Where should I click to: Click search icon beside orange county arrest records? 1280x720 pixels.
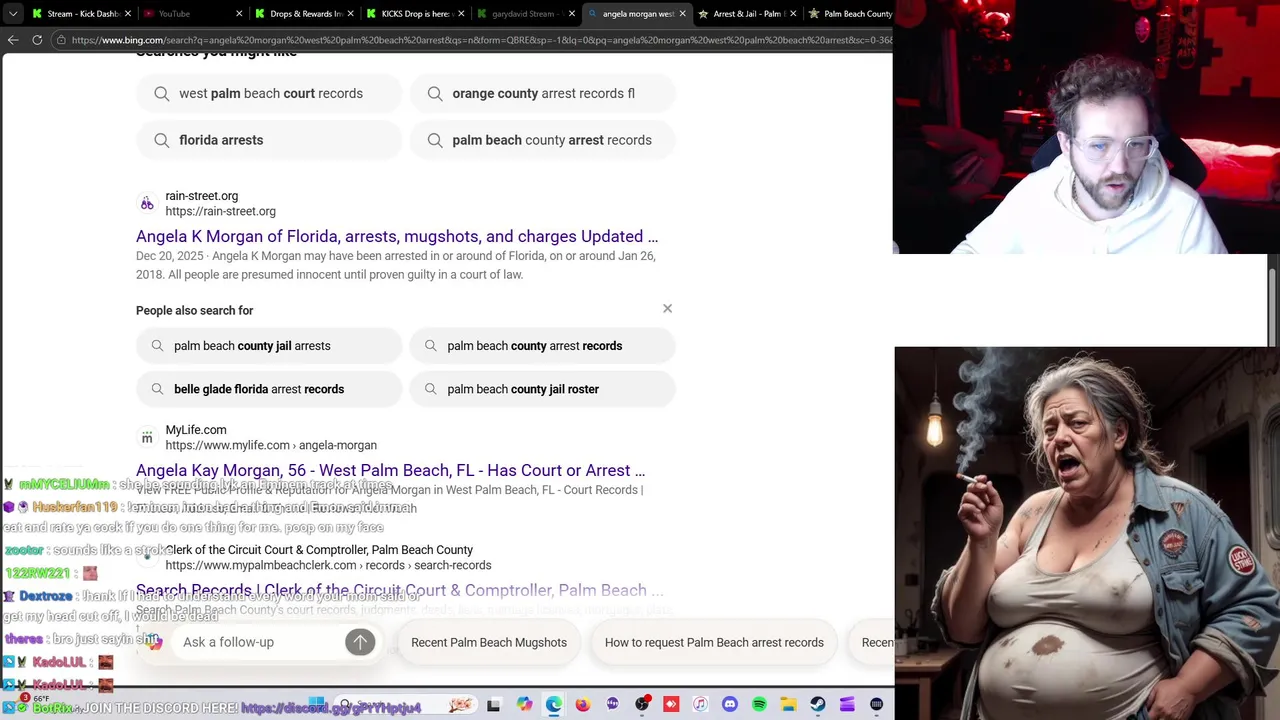[435, 93]
